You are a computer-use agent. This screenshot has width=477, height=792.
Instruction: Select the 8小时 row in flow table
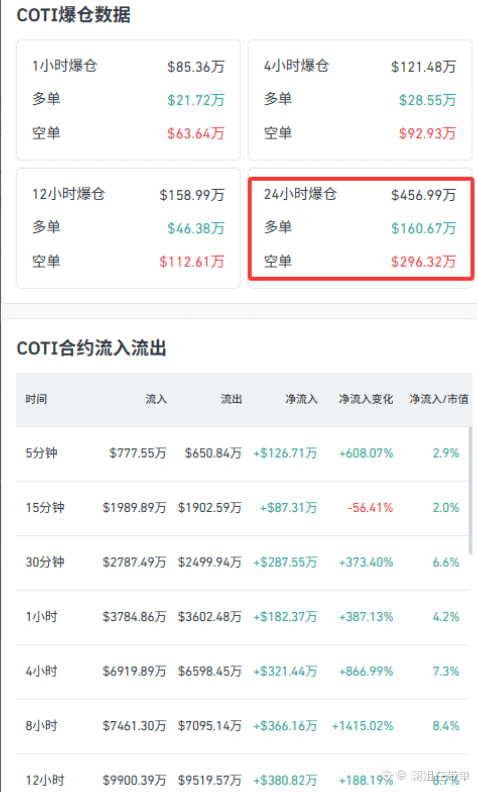pyautogui.click(x=242, y=726)
